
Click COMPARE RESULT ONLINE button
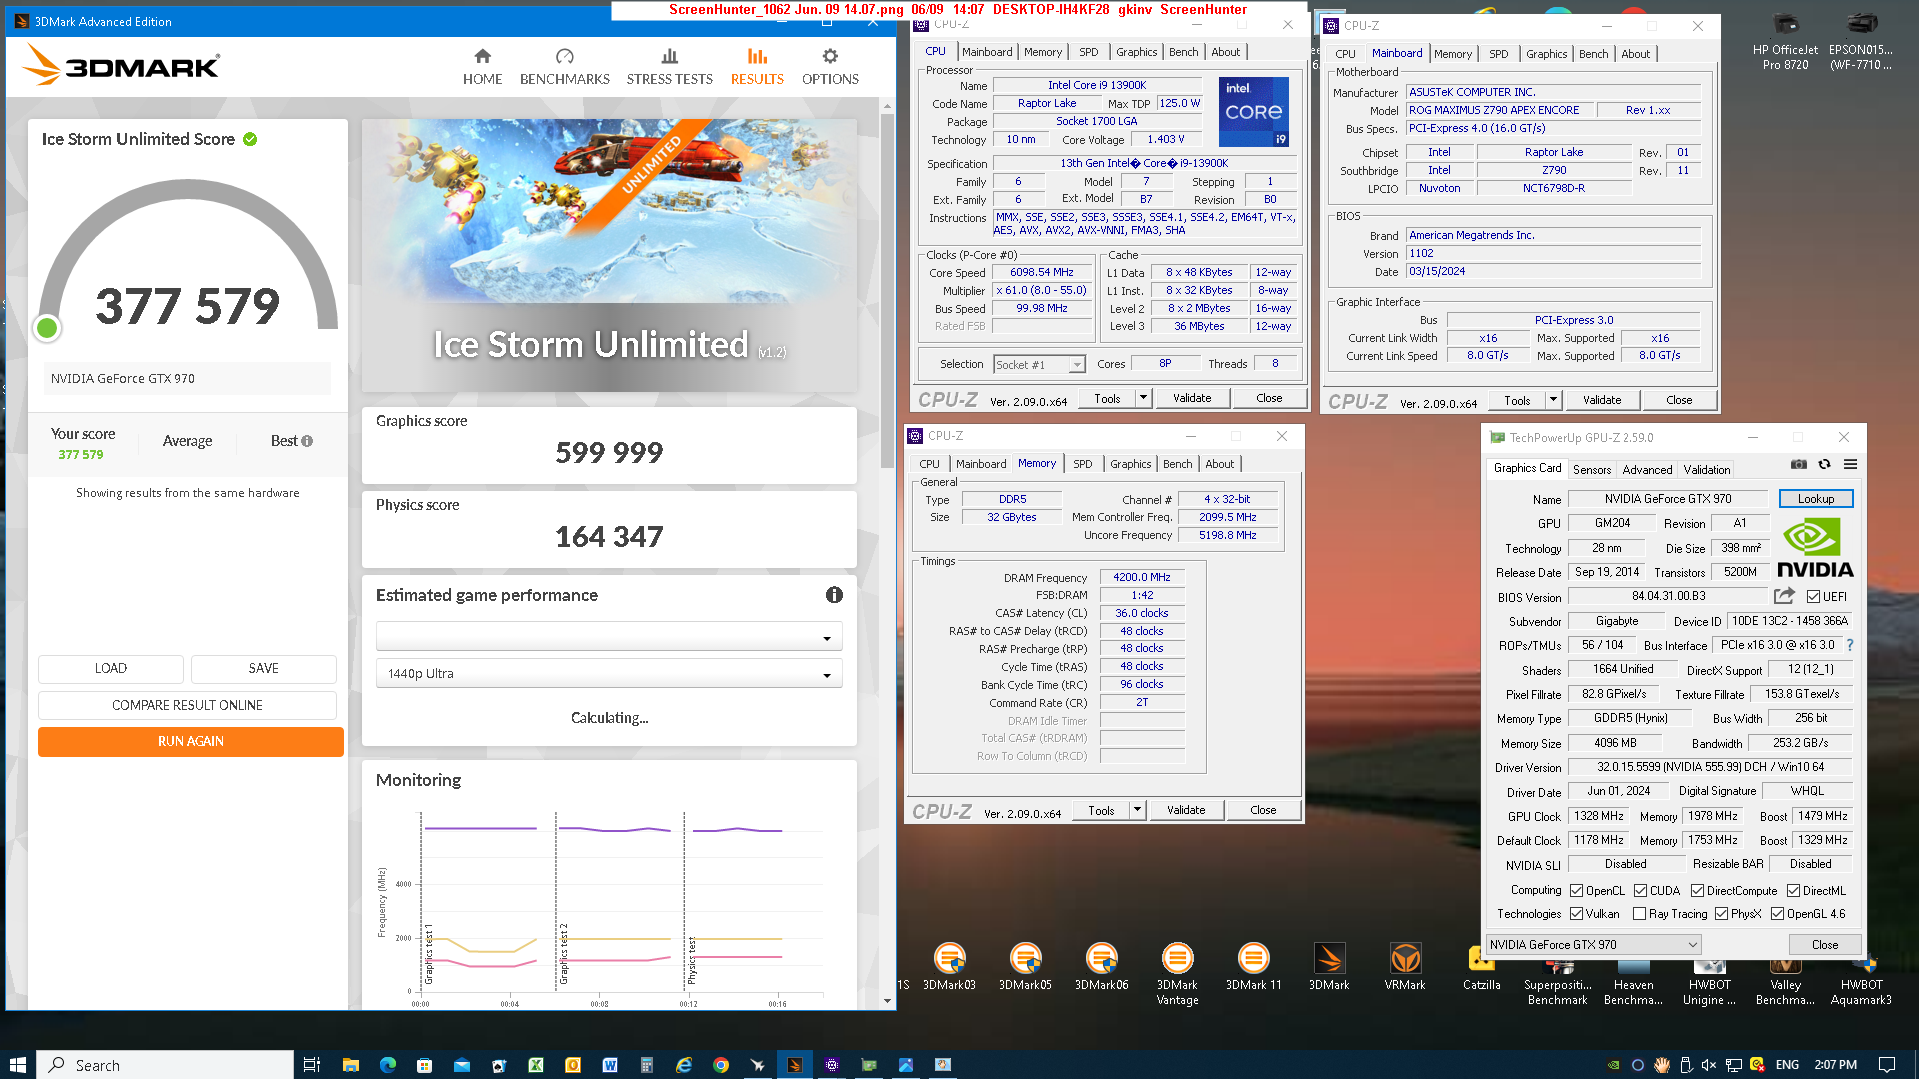tap(187, 705)
